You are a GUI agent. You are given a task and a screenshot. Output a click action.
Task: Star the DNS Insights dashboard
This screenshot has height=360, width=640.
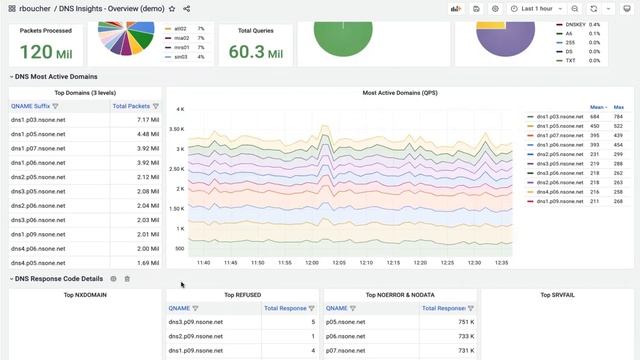tap(172, 9)
